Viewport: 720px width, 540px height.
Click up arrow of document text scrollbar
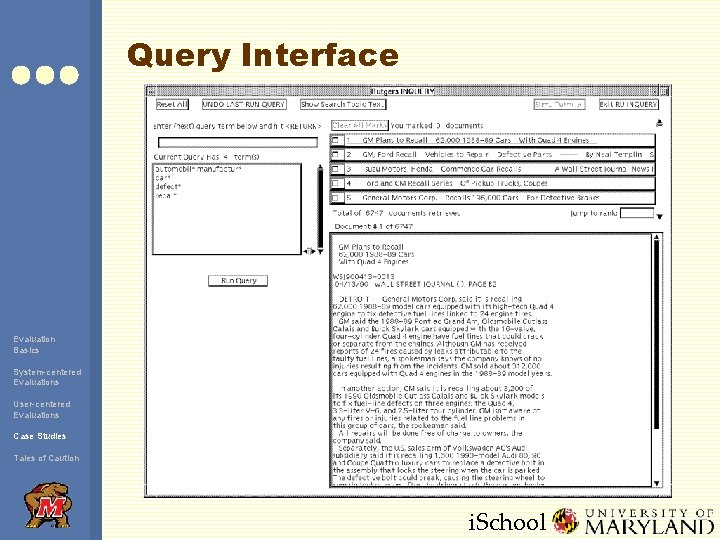(x=657, y=237)
